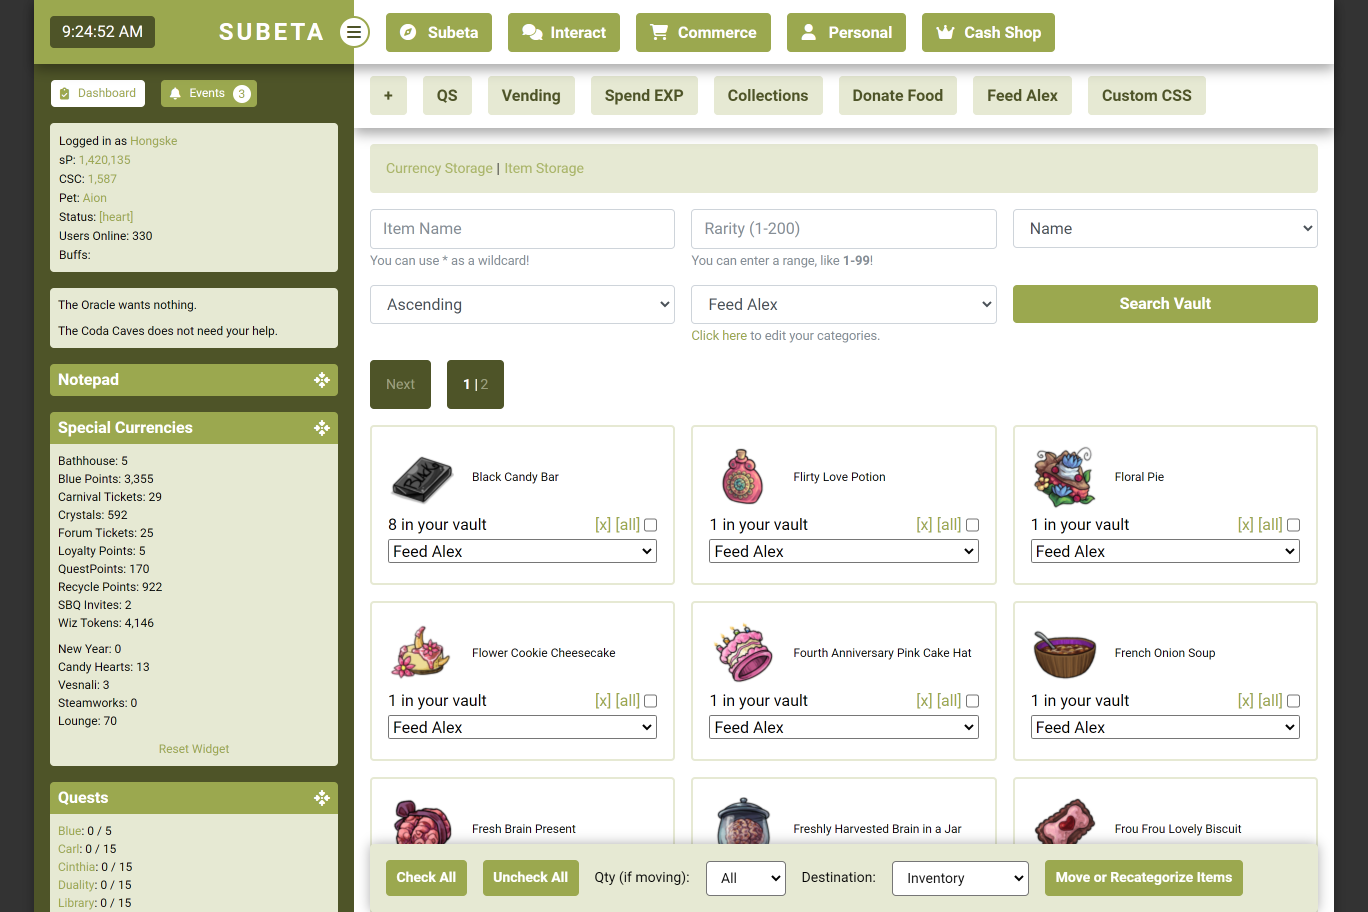1368x912 pixels.
Task: Open the Currency Storage link
Action: (x=439, y=168)
